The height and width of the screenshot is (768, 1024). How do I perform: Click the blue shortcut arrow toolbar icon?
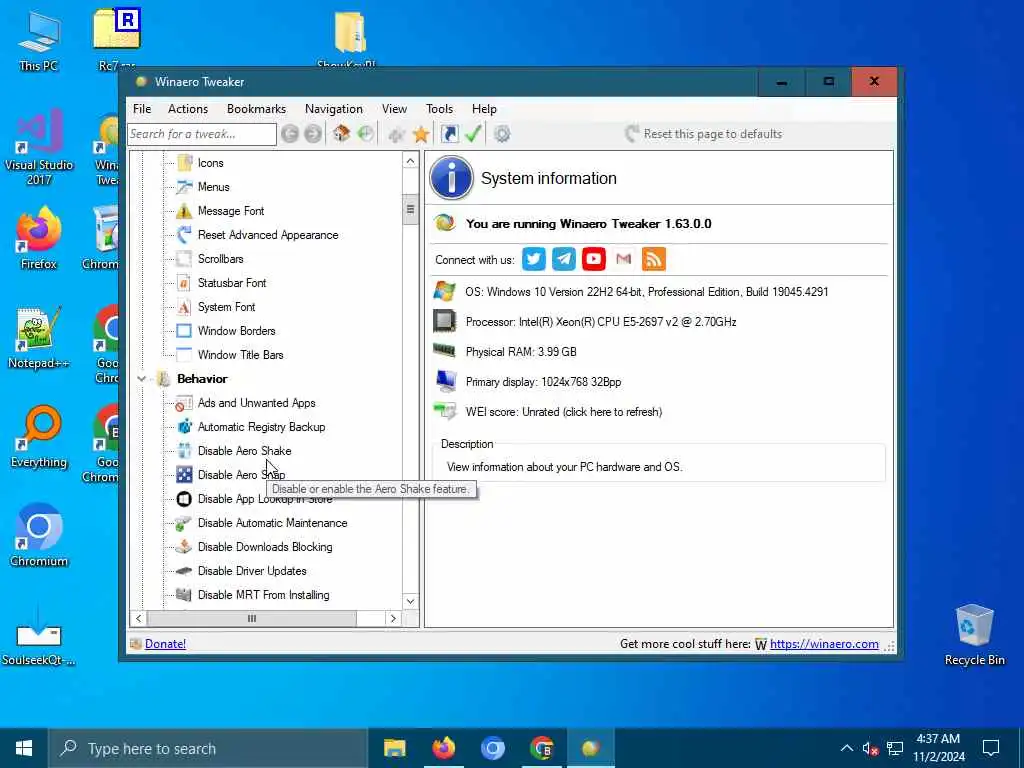coord(449,134)
